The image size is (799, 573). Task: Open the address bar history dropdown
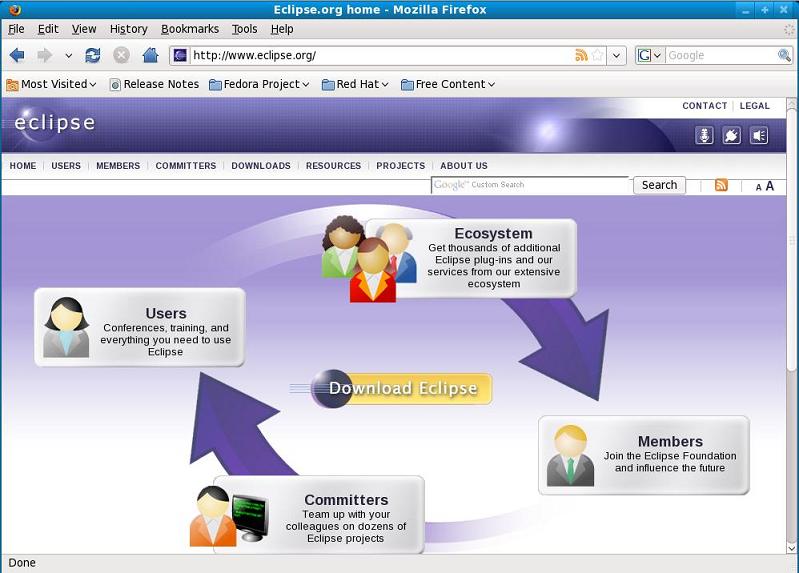pos(617,55)
